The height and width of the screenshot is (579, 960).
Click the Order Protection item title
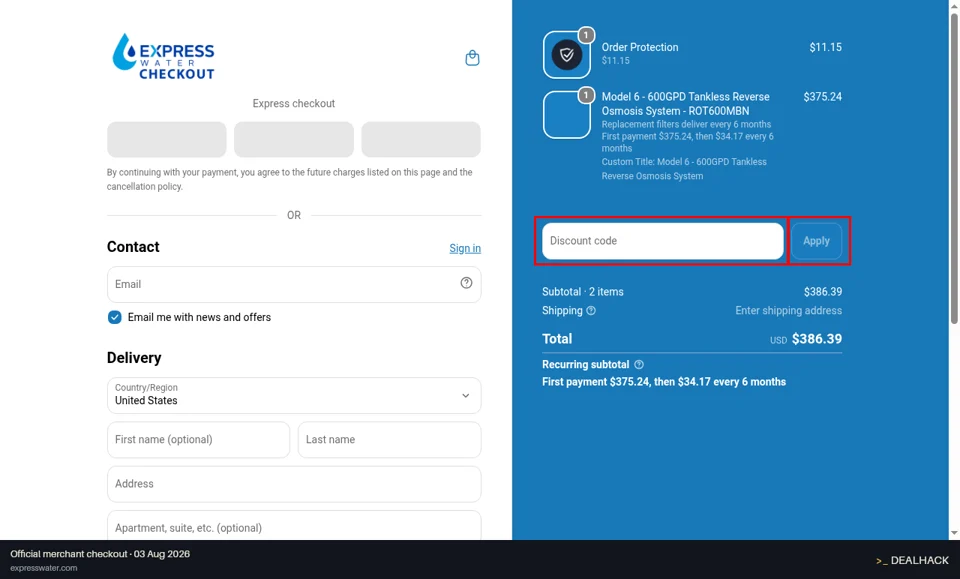(640, 47)
